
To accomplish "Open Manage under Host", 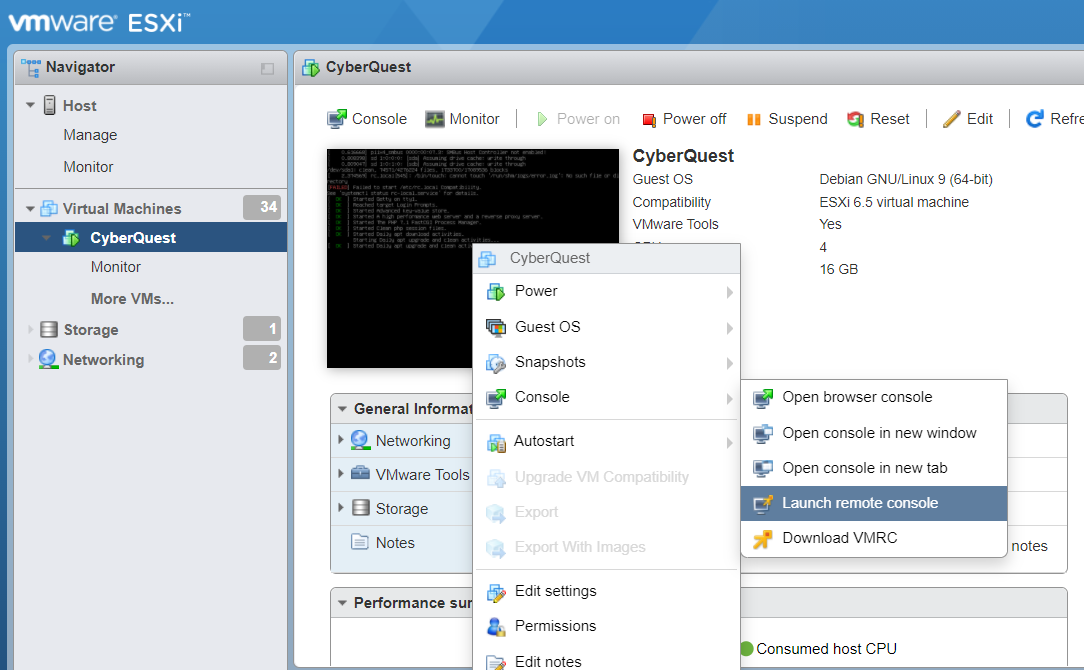I will click(90, 135).
